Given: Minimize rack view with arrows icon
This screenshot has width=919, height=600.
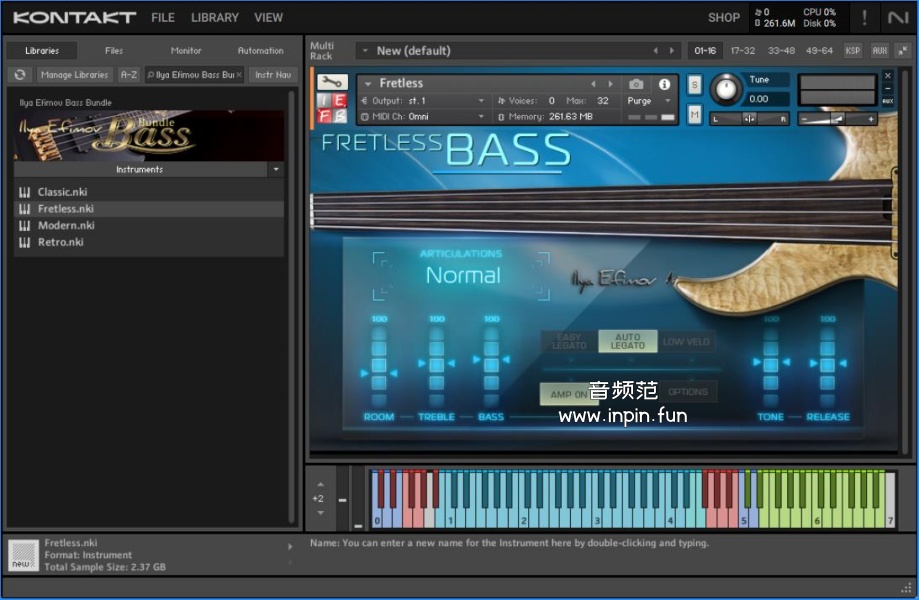Looking at the screenshot, I should coord(903,50).
